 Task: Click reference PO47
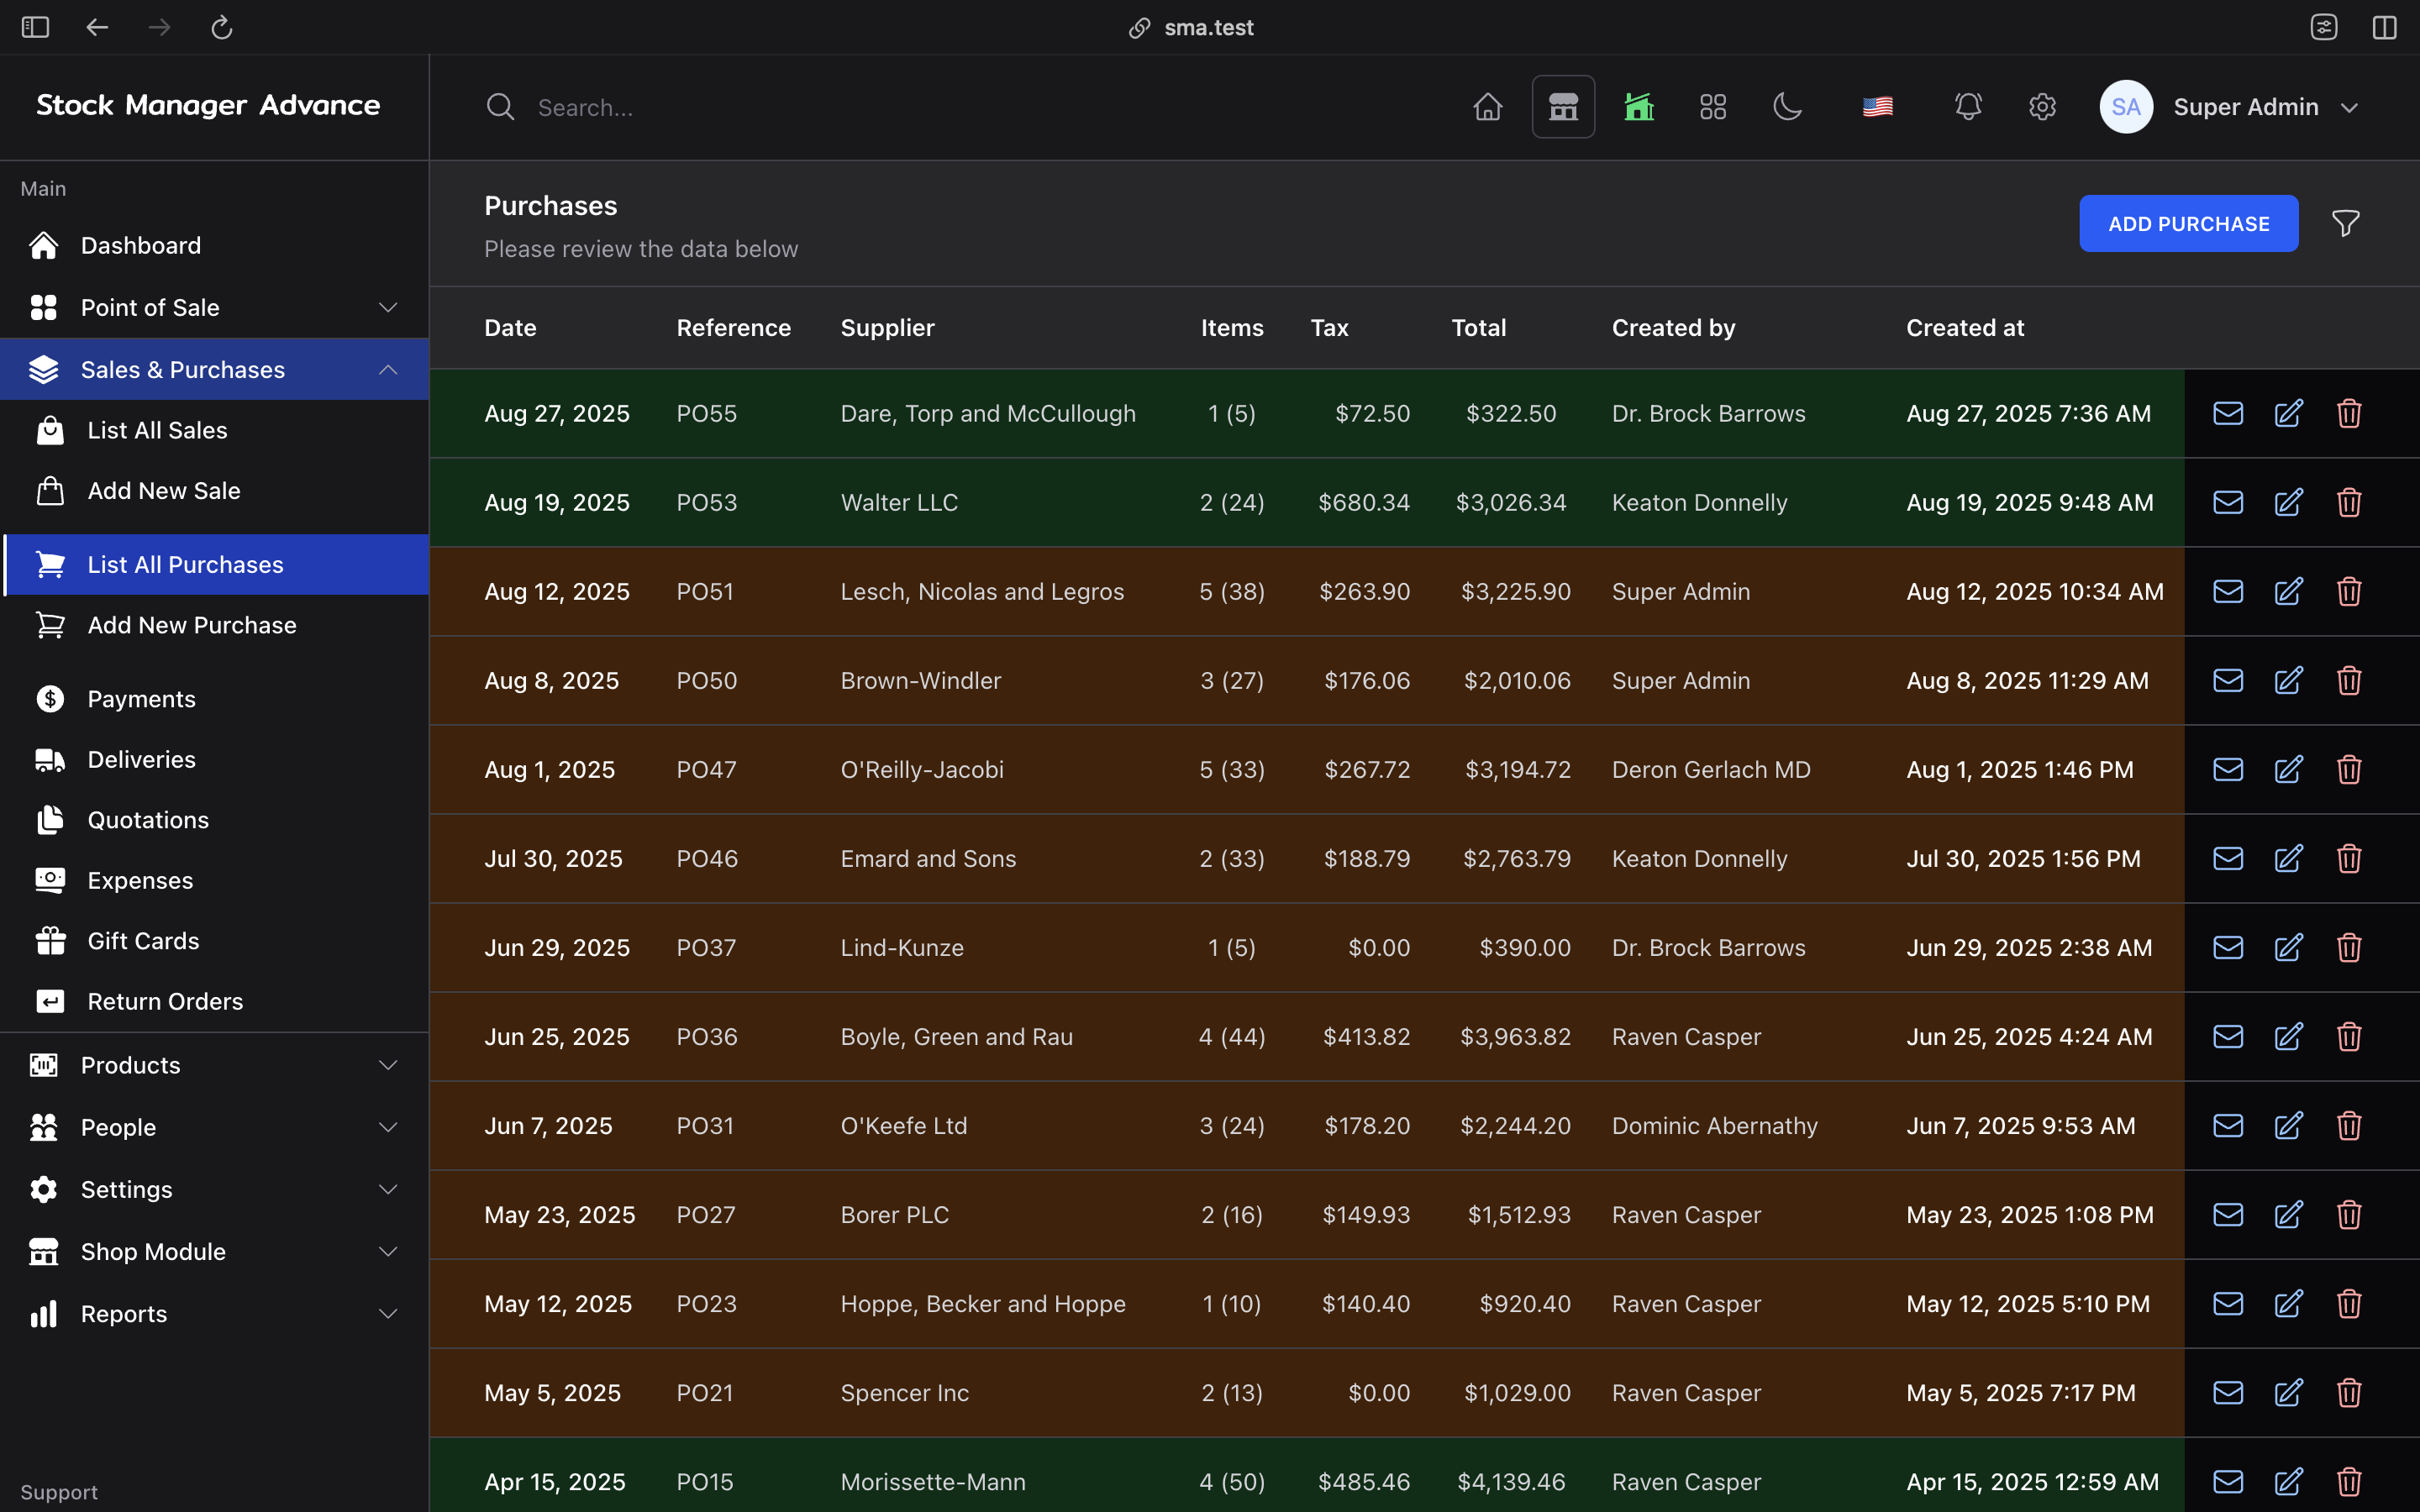tap(706, 769)
